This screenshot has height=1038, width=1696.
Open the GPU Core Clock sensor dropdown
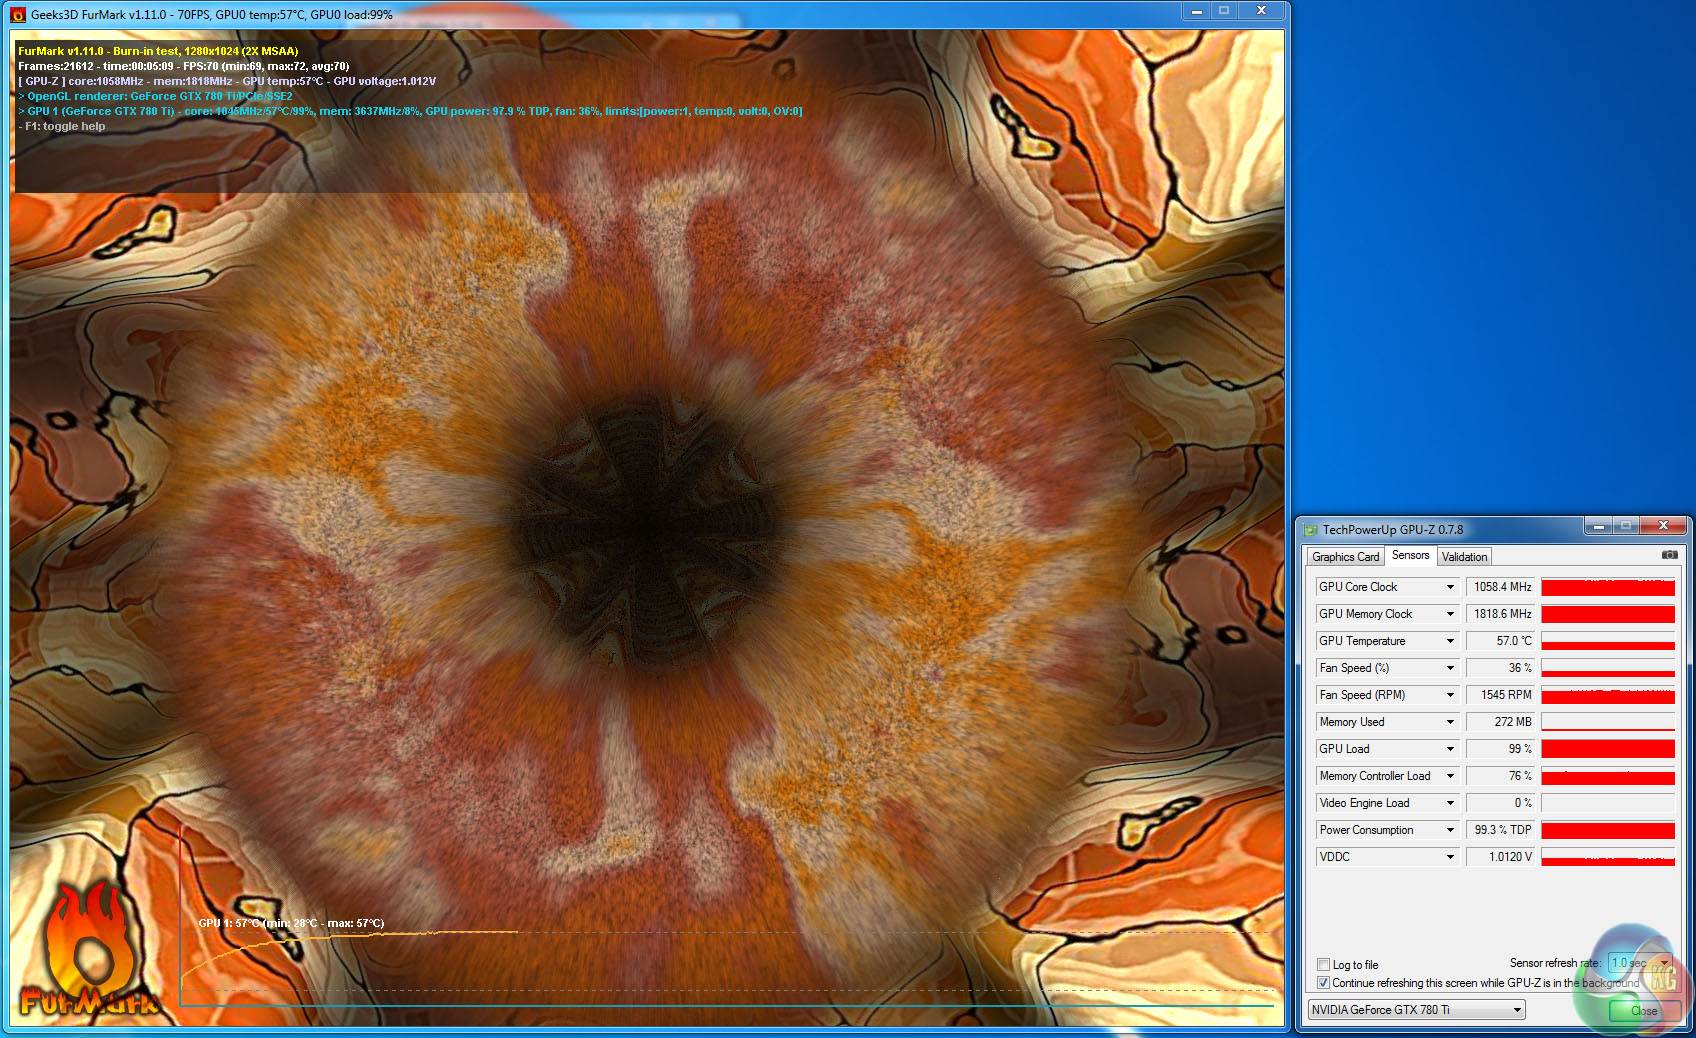click(x=1450, y=587)
